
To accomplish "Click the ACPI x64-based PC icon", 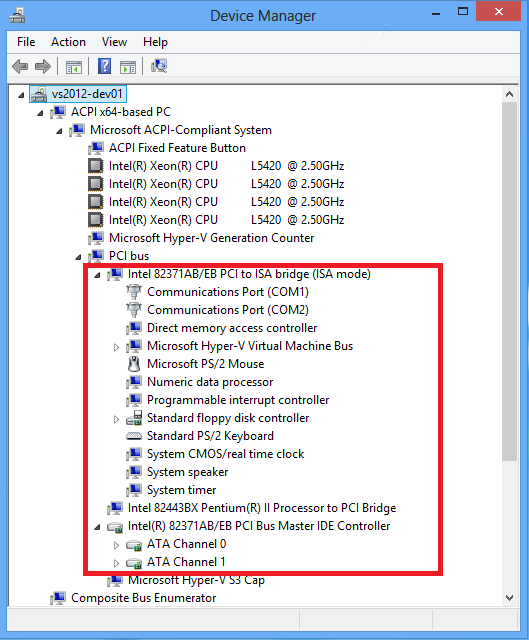I will pos(58,112).
